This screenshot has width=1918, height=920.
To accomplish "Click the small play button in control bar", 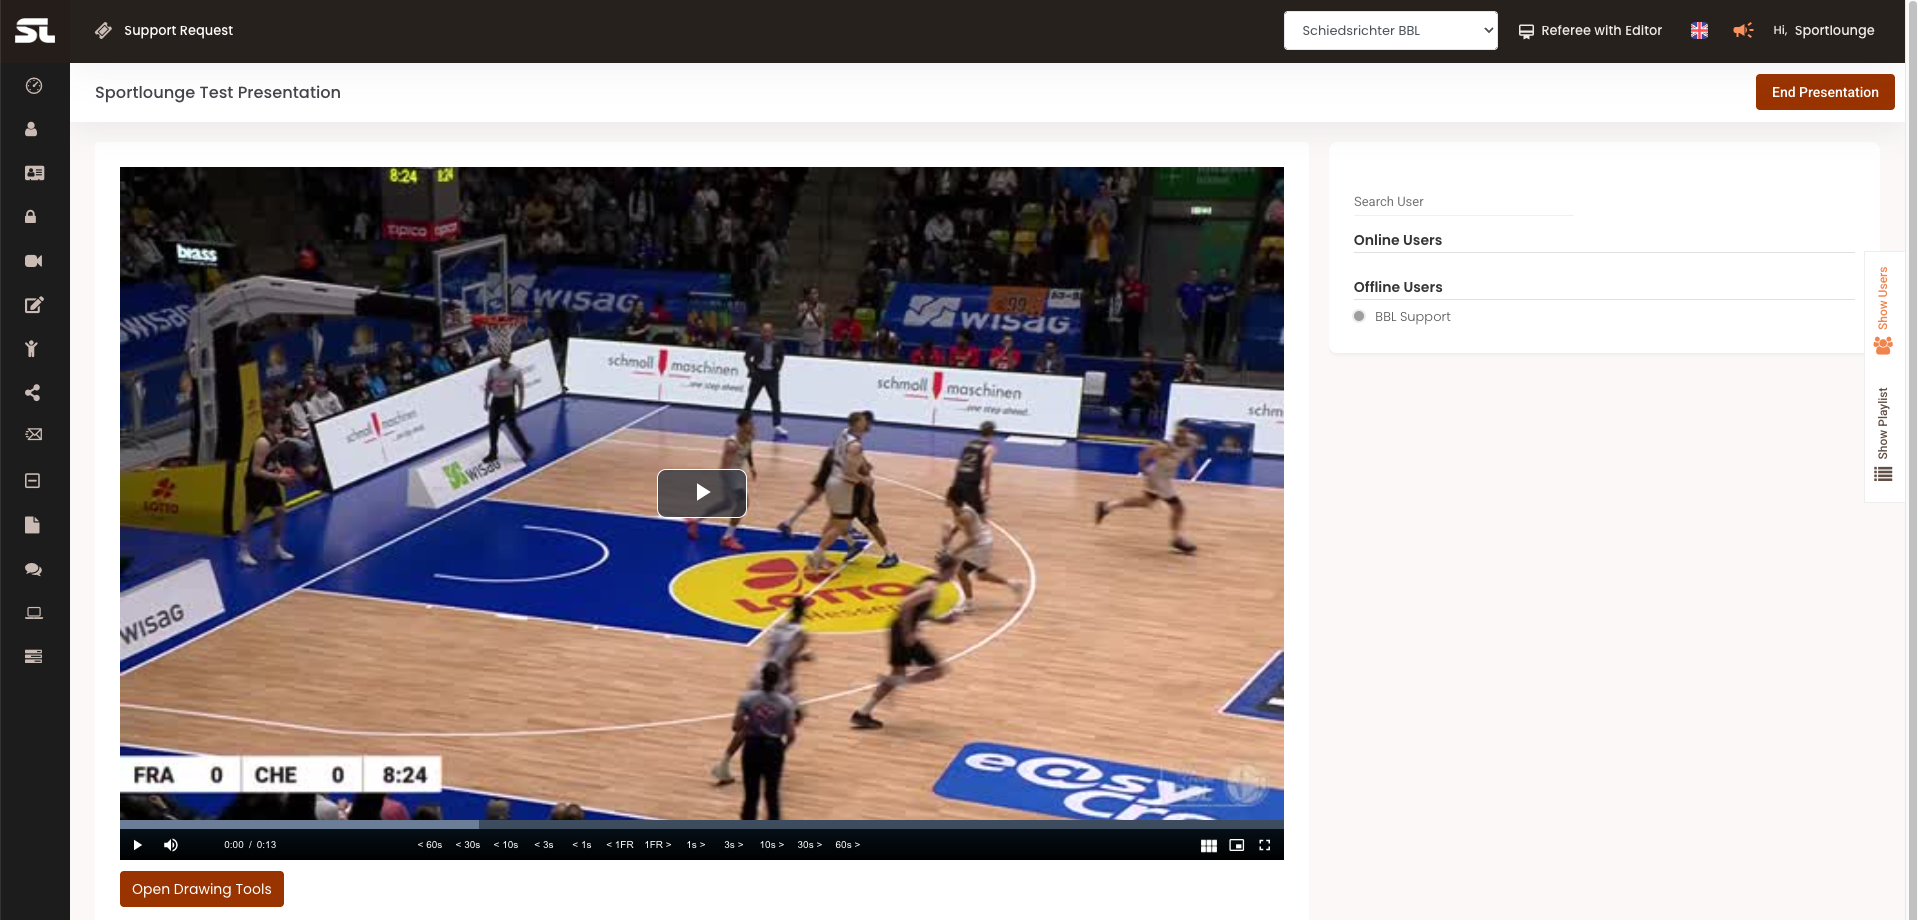I will pos(138,846).
